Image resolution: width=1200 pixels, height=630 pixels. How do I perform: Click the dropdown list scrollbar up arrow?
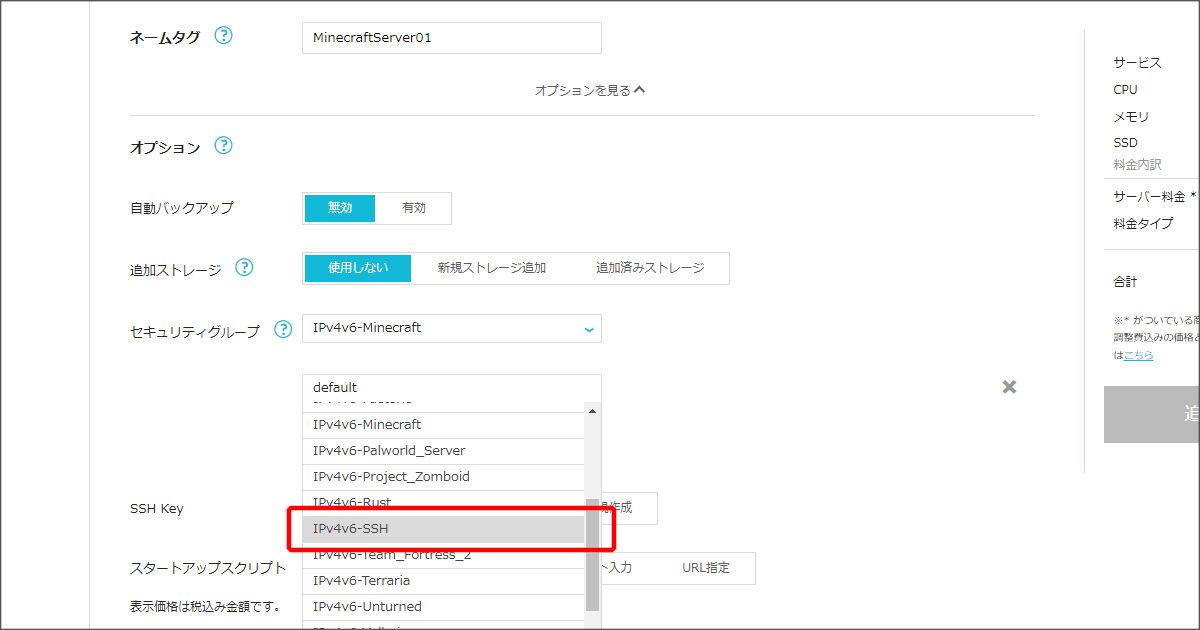(x=592, y=411)
